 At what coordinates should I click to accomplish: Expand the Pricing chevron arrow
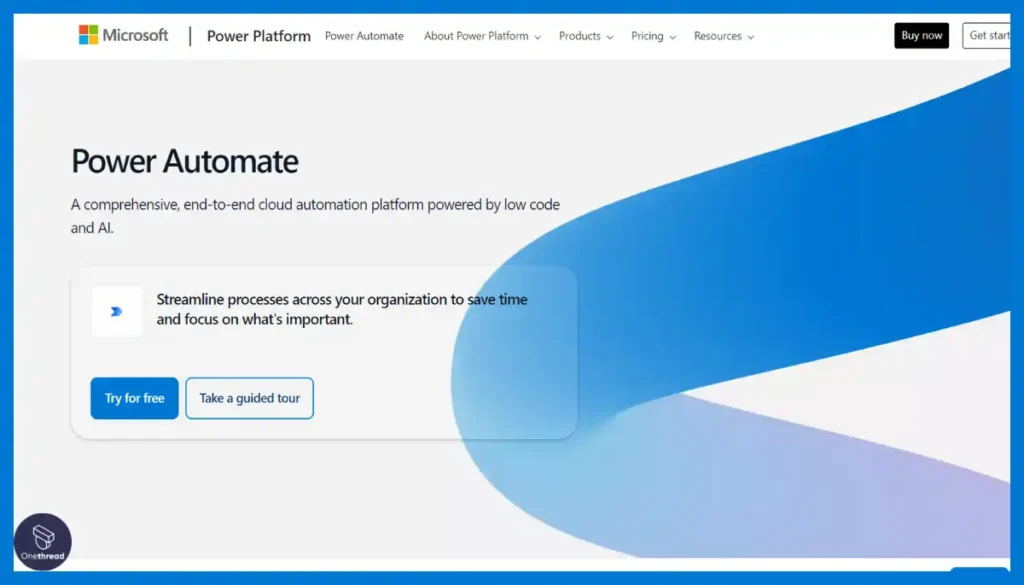[x=672, y=37]
